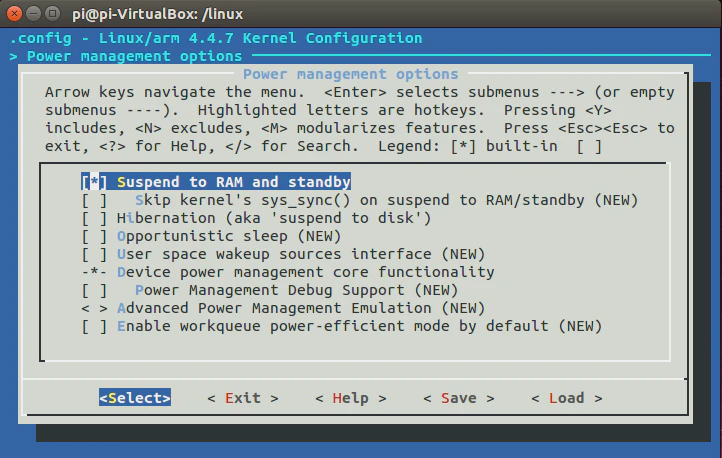Select the 'Hibernation (aka suspend to disk)' label

[274, 218]
